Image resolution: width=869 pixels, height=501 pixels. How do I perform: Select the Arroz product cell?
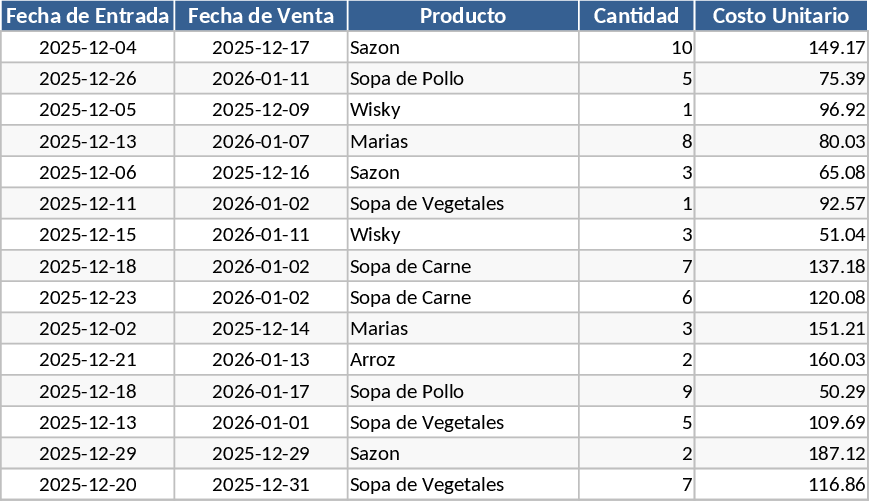tap(463, 360)
